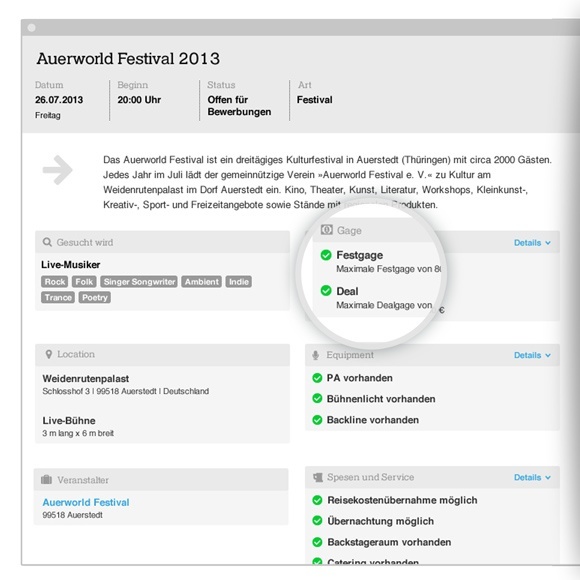Click the gray arrow icon beside the description
The height and width of the screenshot is (580, 580).
tap(58, 170)
